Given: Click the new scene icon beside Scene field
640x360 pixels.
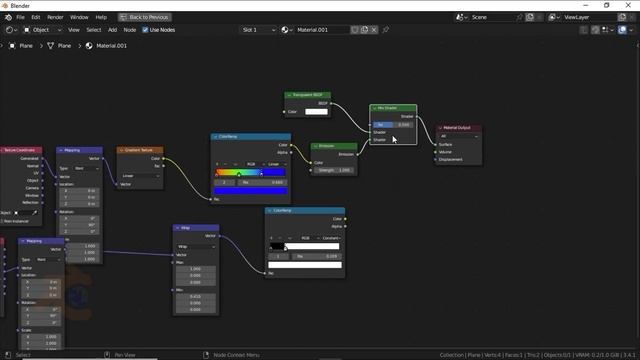Looking at the screenshot, I should tap(530, 17).
